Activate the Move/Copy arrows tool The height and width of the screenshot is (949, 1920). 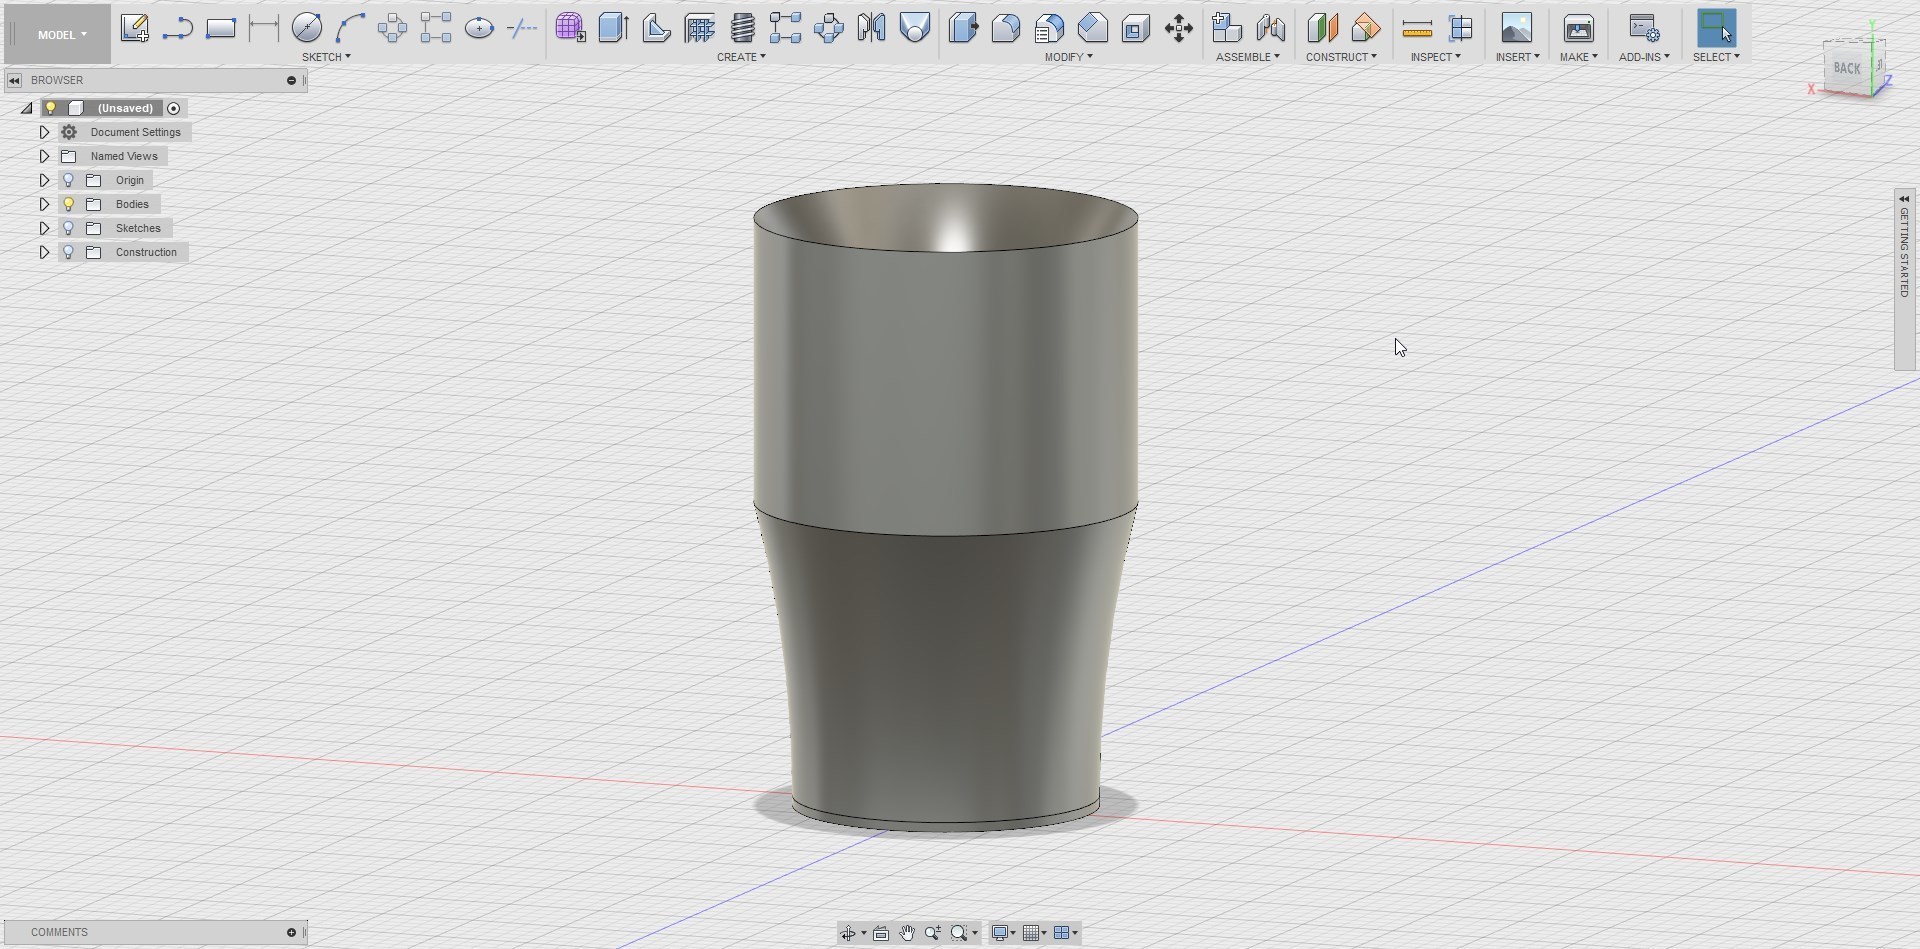(1179, 28)
